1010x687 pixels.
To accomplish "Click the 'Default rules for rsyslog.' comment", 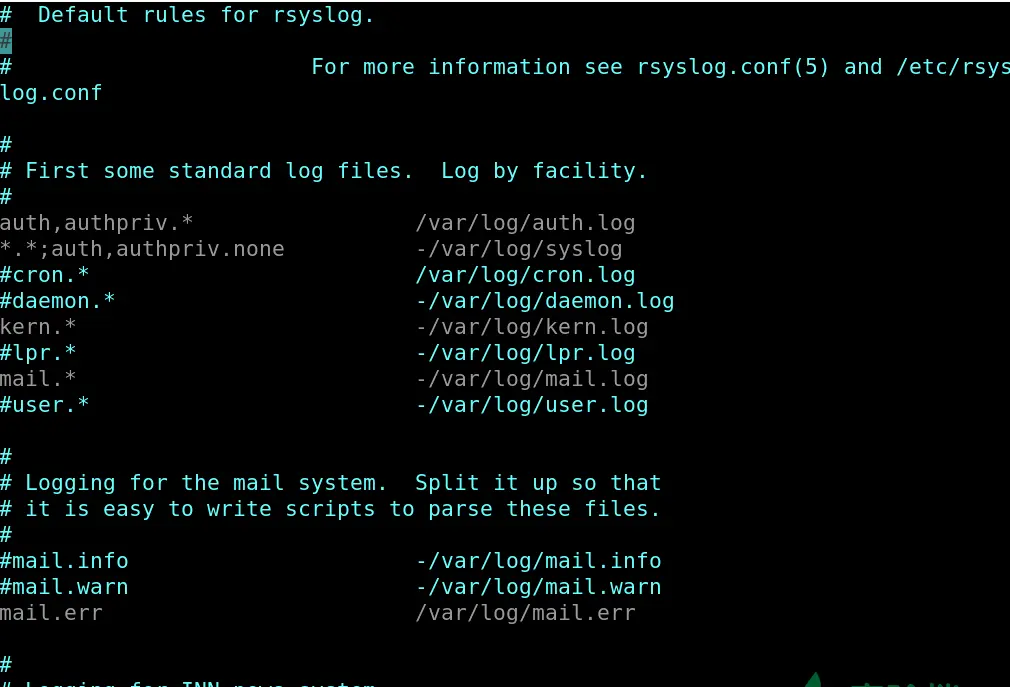I will (205, 15).
